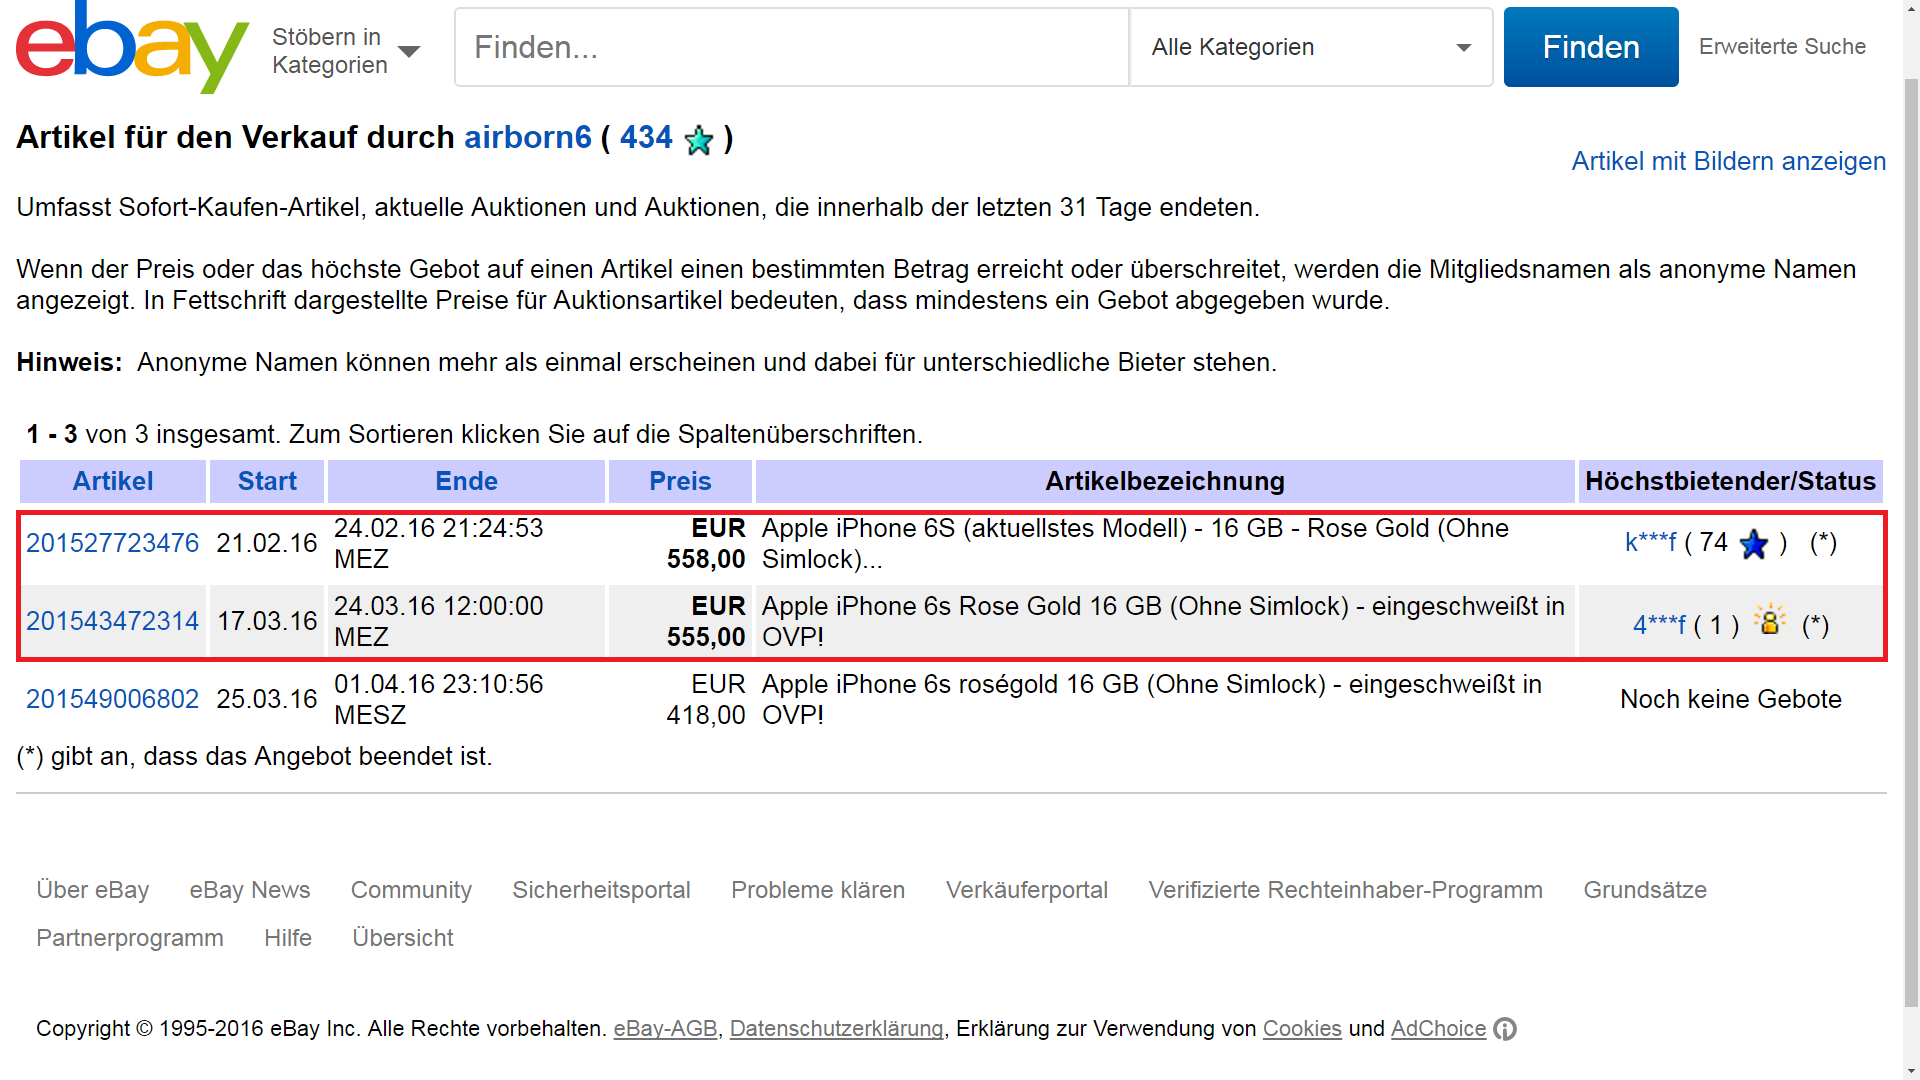Click the AdChoice info icon
Image resolution: width=1920 pixels, height=1080 pixels.
1505,1029
